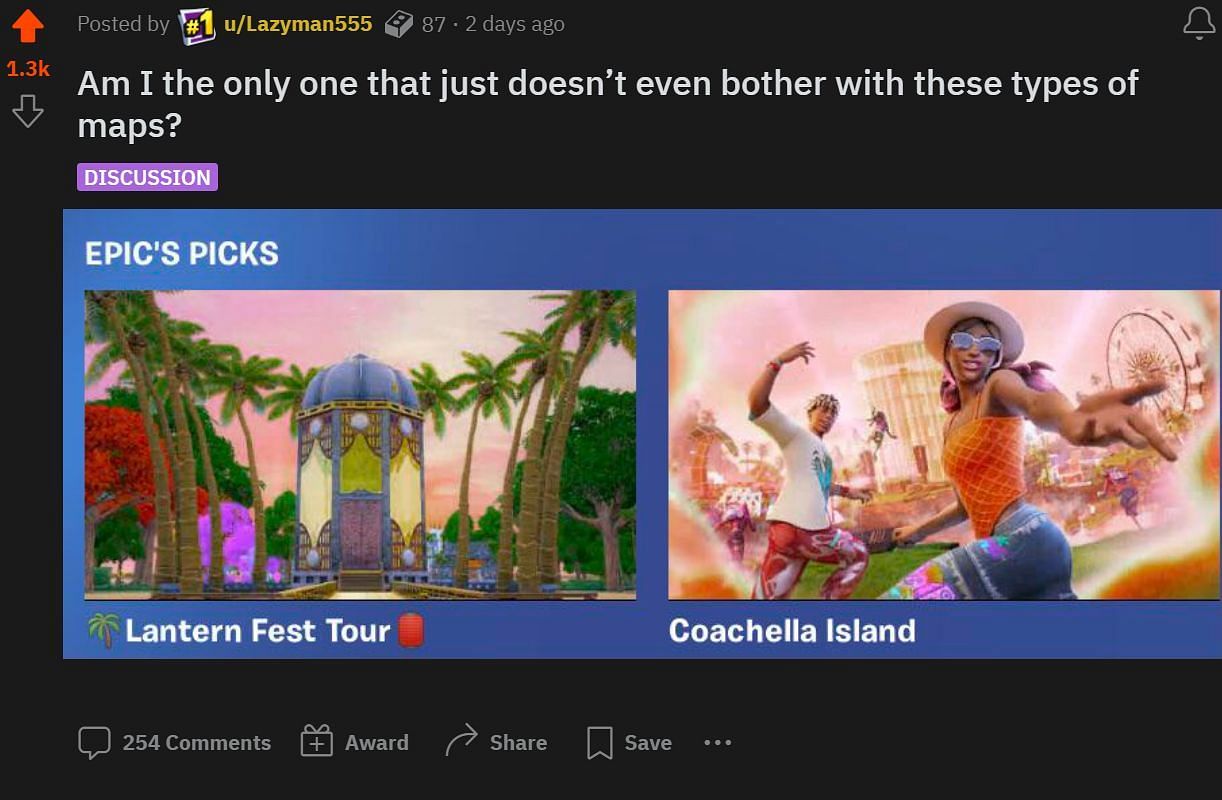Select the Lantern Fest Tour caption text
1222x800 pixels.
click(x=257, y=630)
